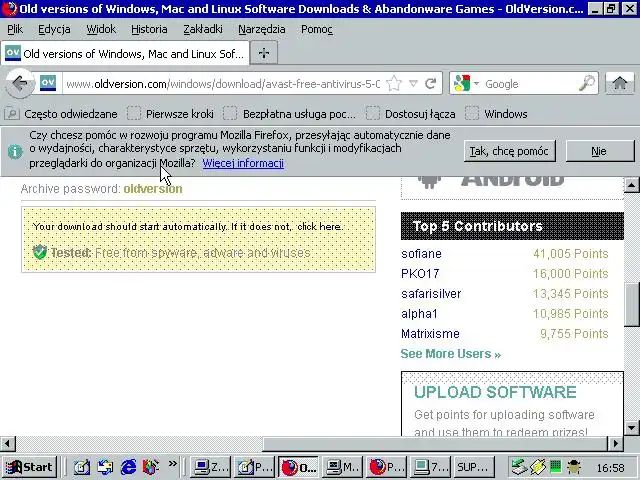Screen dimensions: 640x480
Task: Open the Historia menu
Action: [149, 29]
